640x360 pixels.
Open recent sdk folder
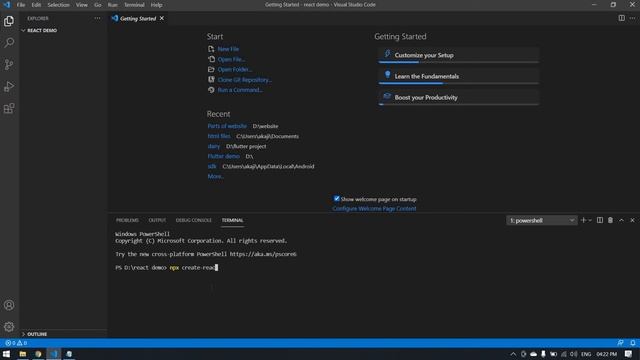212,166
